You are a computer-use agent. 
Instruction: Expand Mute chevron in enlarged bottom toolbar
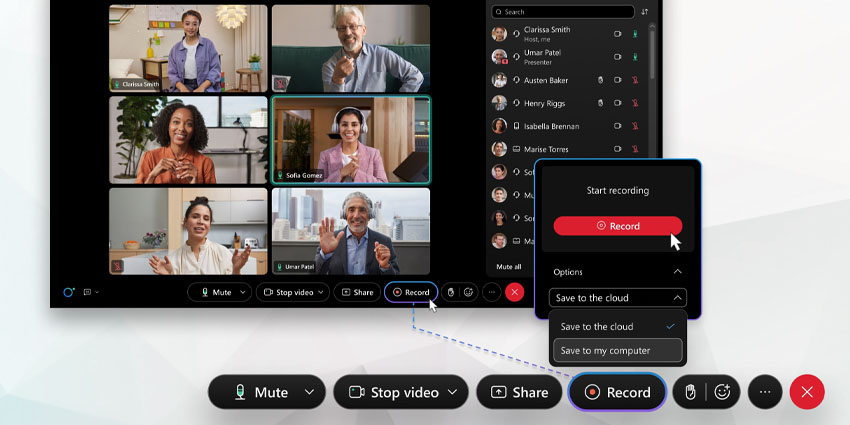(x=309, y=393)
